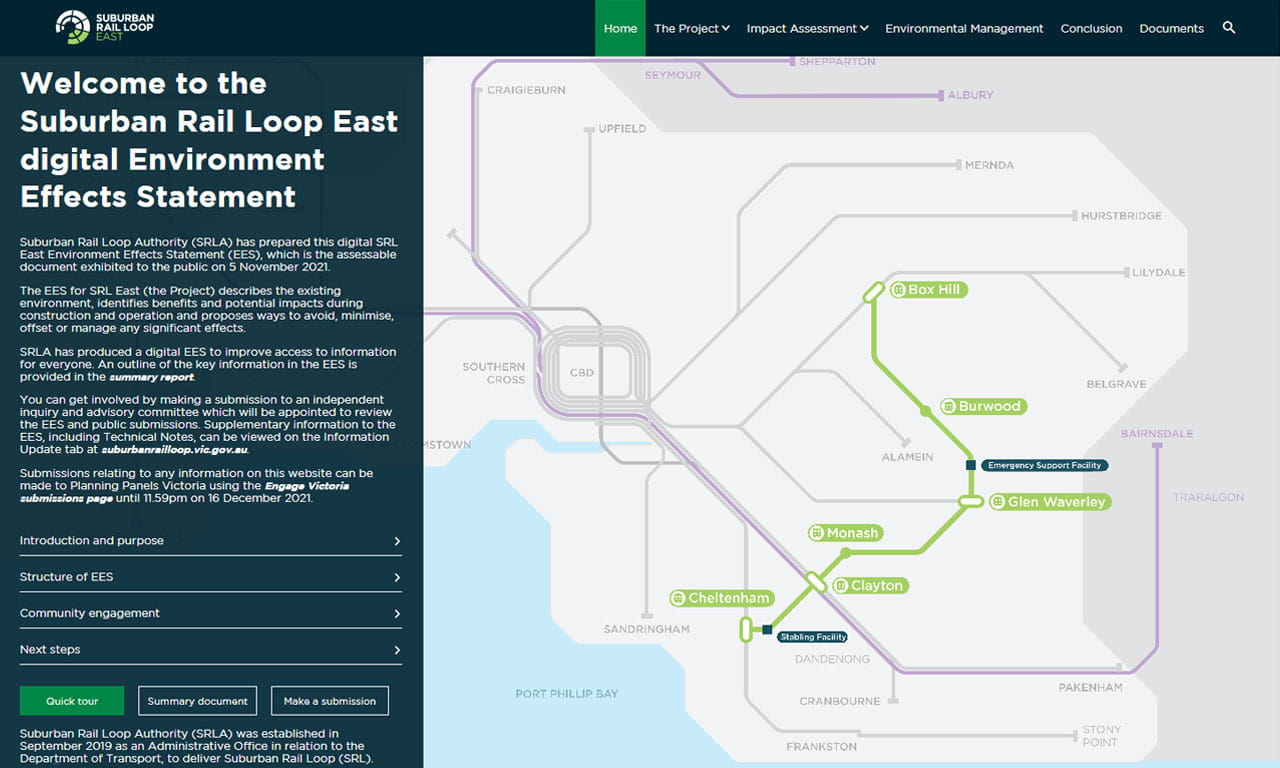
Task: Click the Belgrave map label
Action: (x=1117, y=384)
